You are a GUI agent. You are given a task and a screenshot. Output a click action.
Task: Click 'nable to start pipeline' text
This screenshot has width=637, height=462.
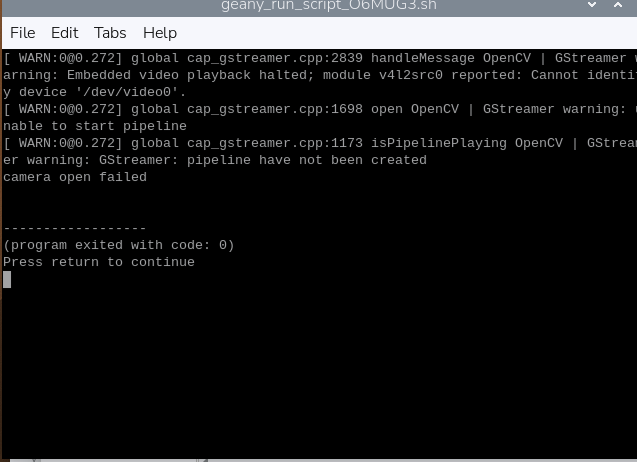[95, 126]
